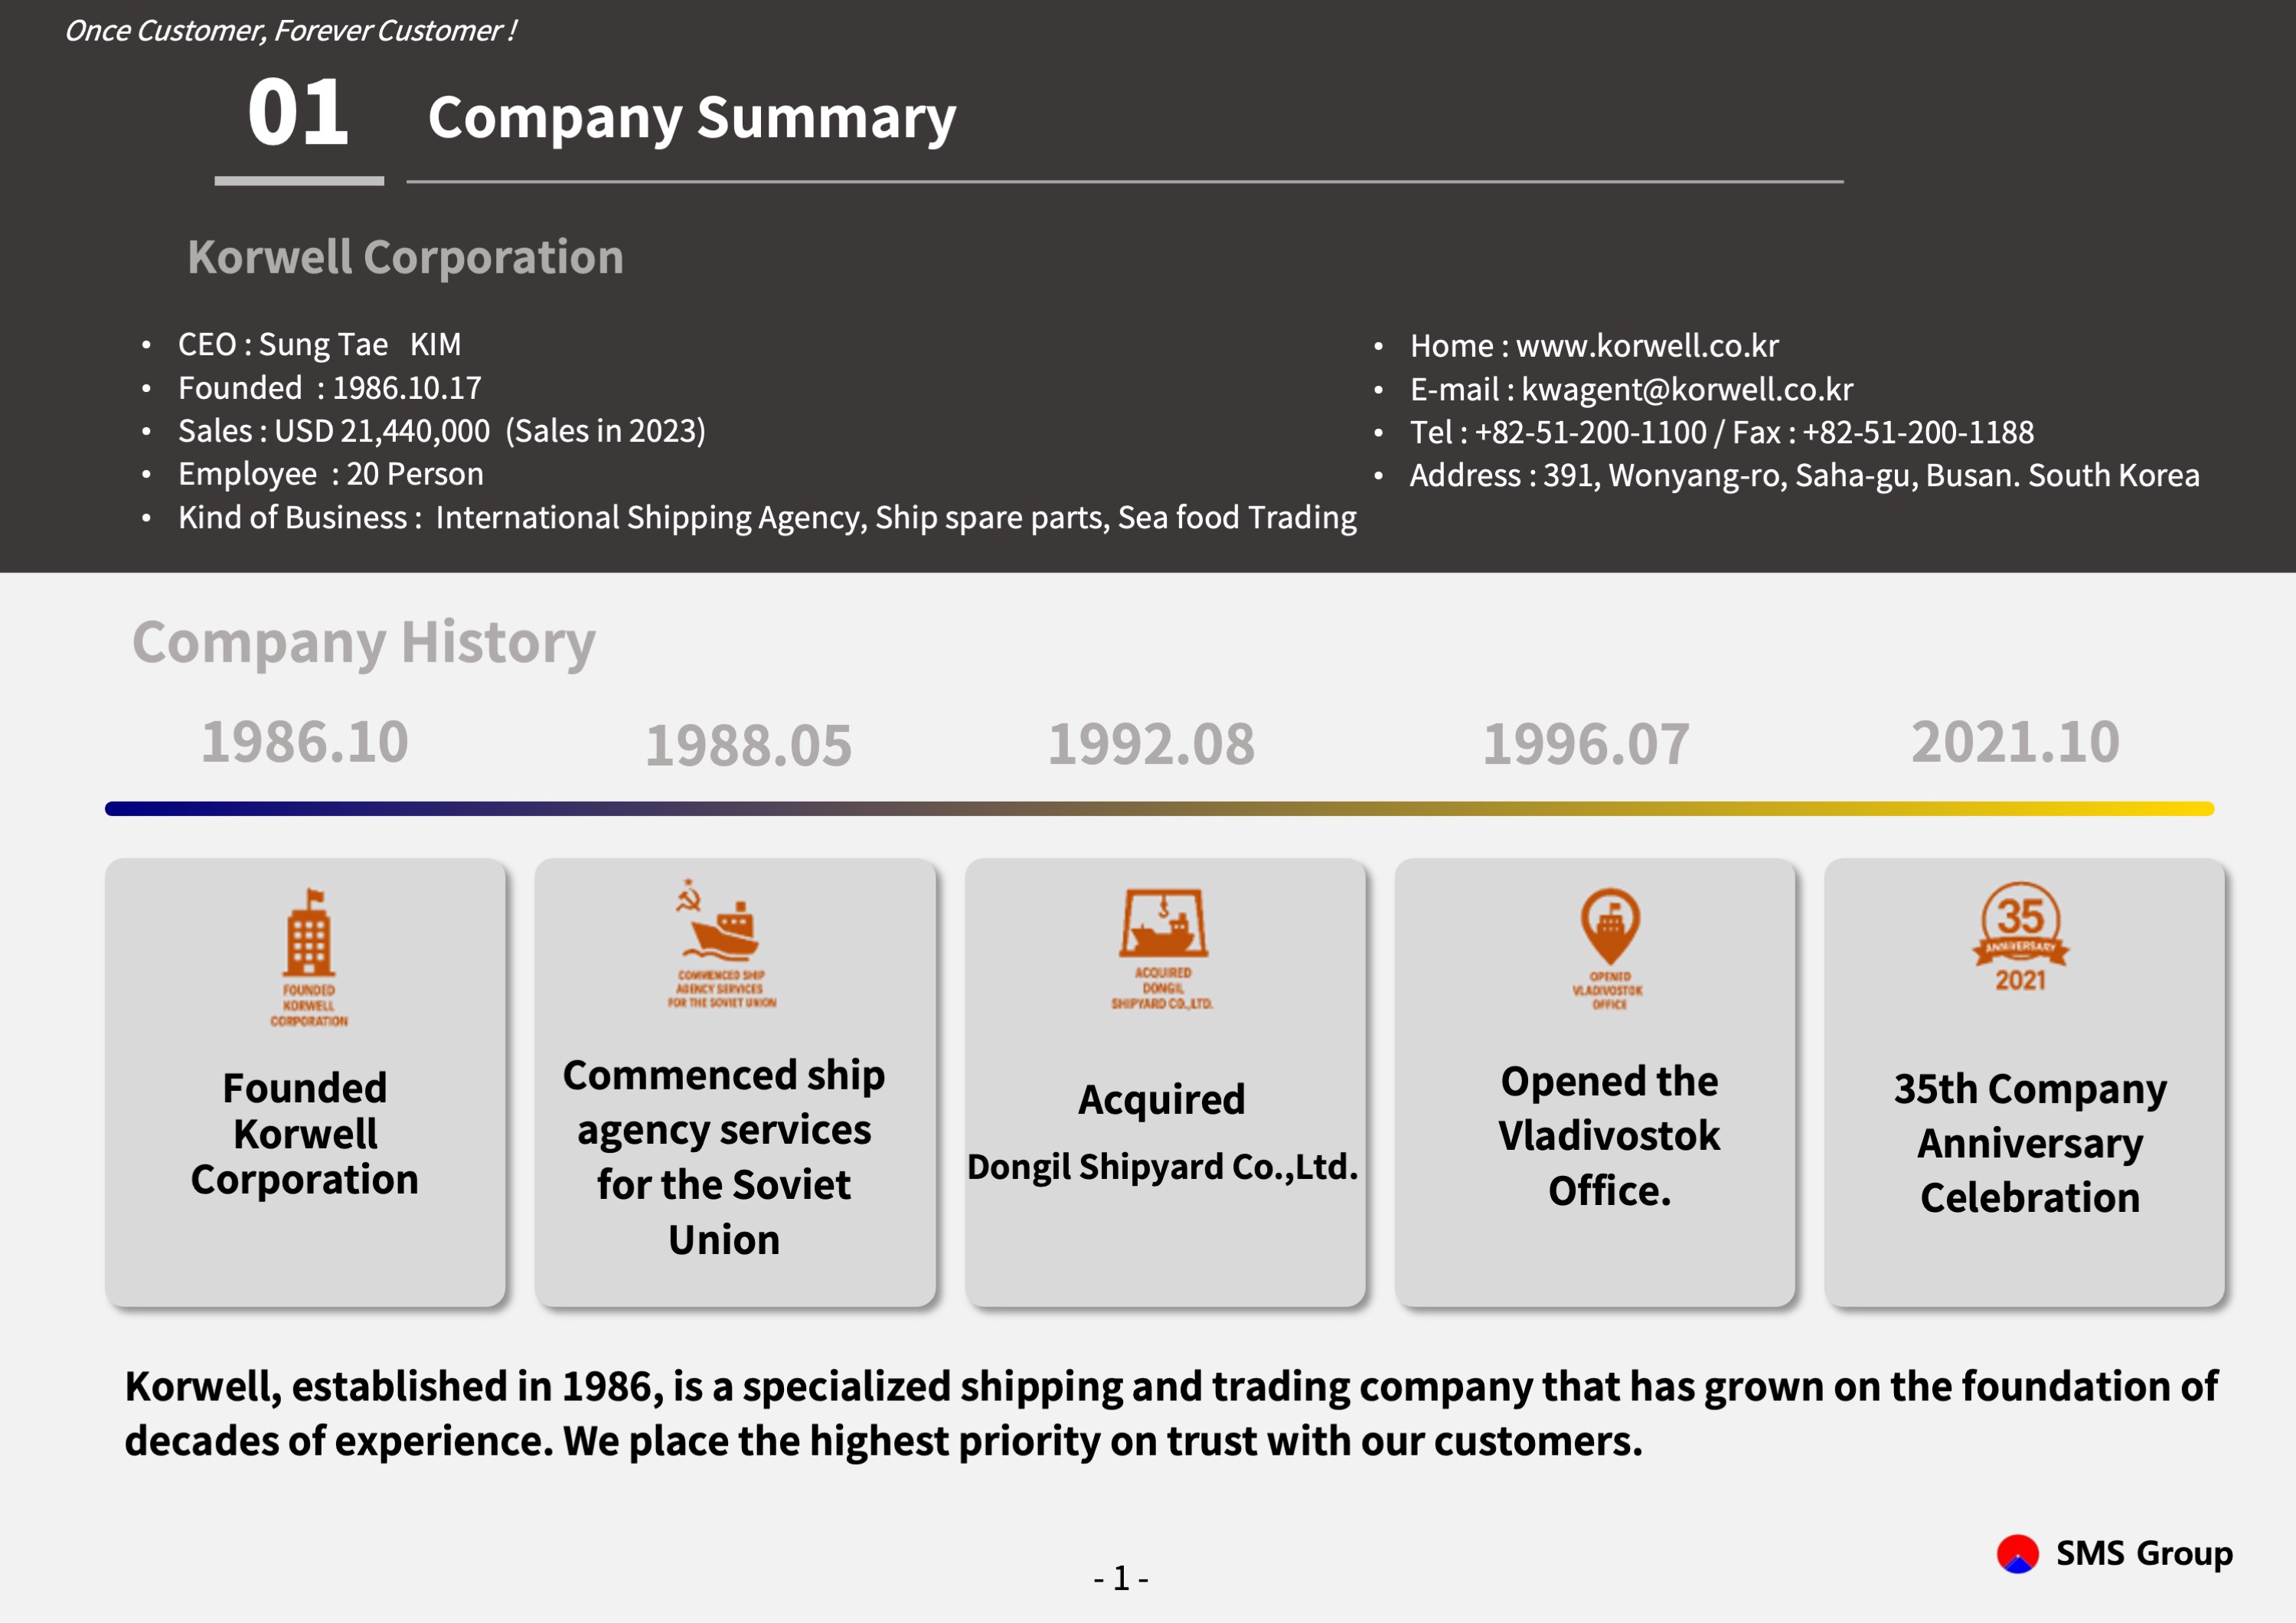Open the www.korwell.co.kr homepage link
The height and width of the screenshot is (1623, 2296).
click(1647, 346)
